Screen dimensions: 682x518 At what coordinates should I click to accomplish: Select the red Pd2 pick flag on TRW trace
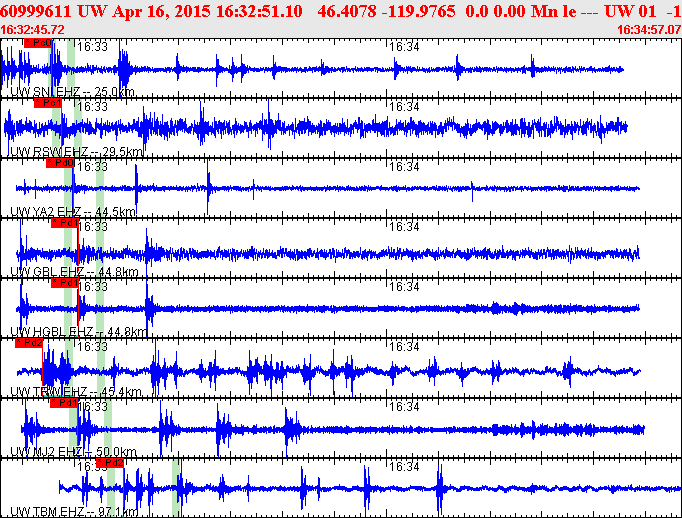[x=28, y=343]
